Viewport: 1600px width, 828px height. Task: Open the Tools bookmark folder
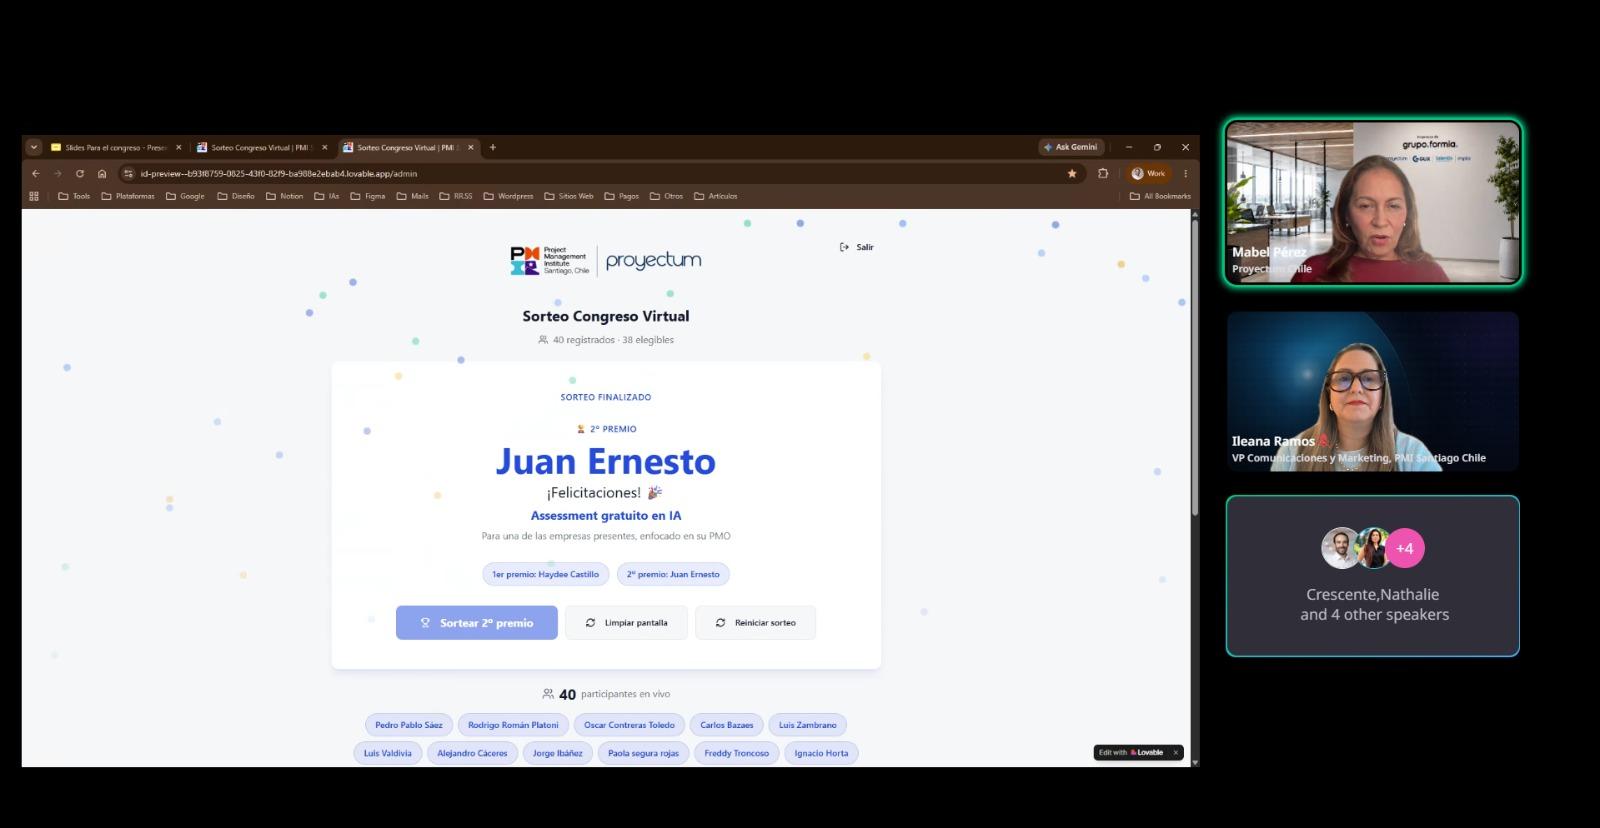[74, 196]
